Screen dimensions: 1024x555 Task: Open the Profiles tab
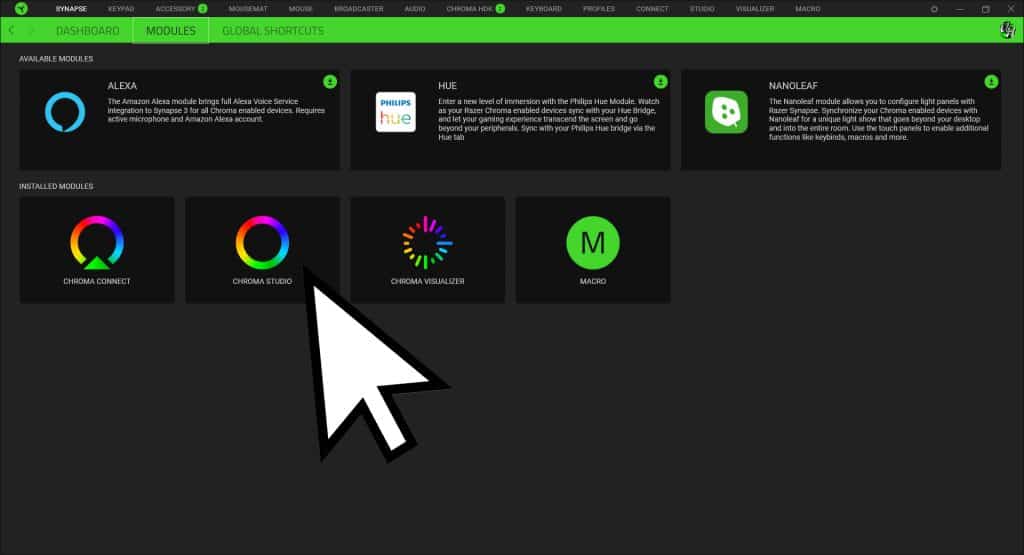tap(599, 9)
